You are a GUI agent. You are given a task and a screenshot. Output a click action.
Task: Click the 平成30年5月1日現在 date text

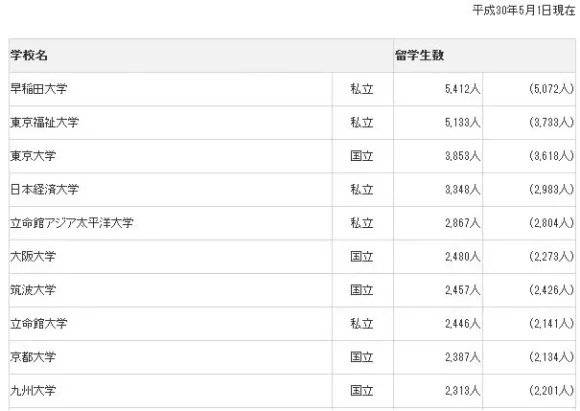click(x=524, y=10)
